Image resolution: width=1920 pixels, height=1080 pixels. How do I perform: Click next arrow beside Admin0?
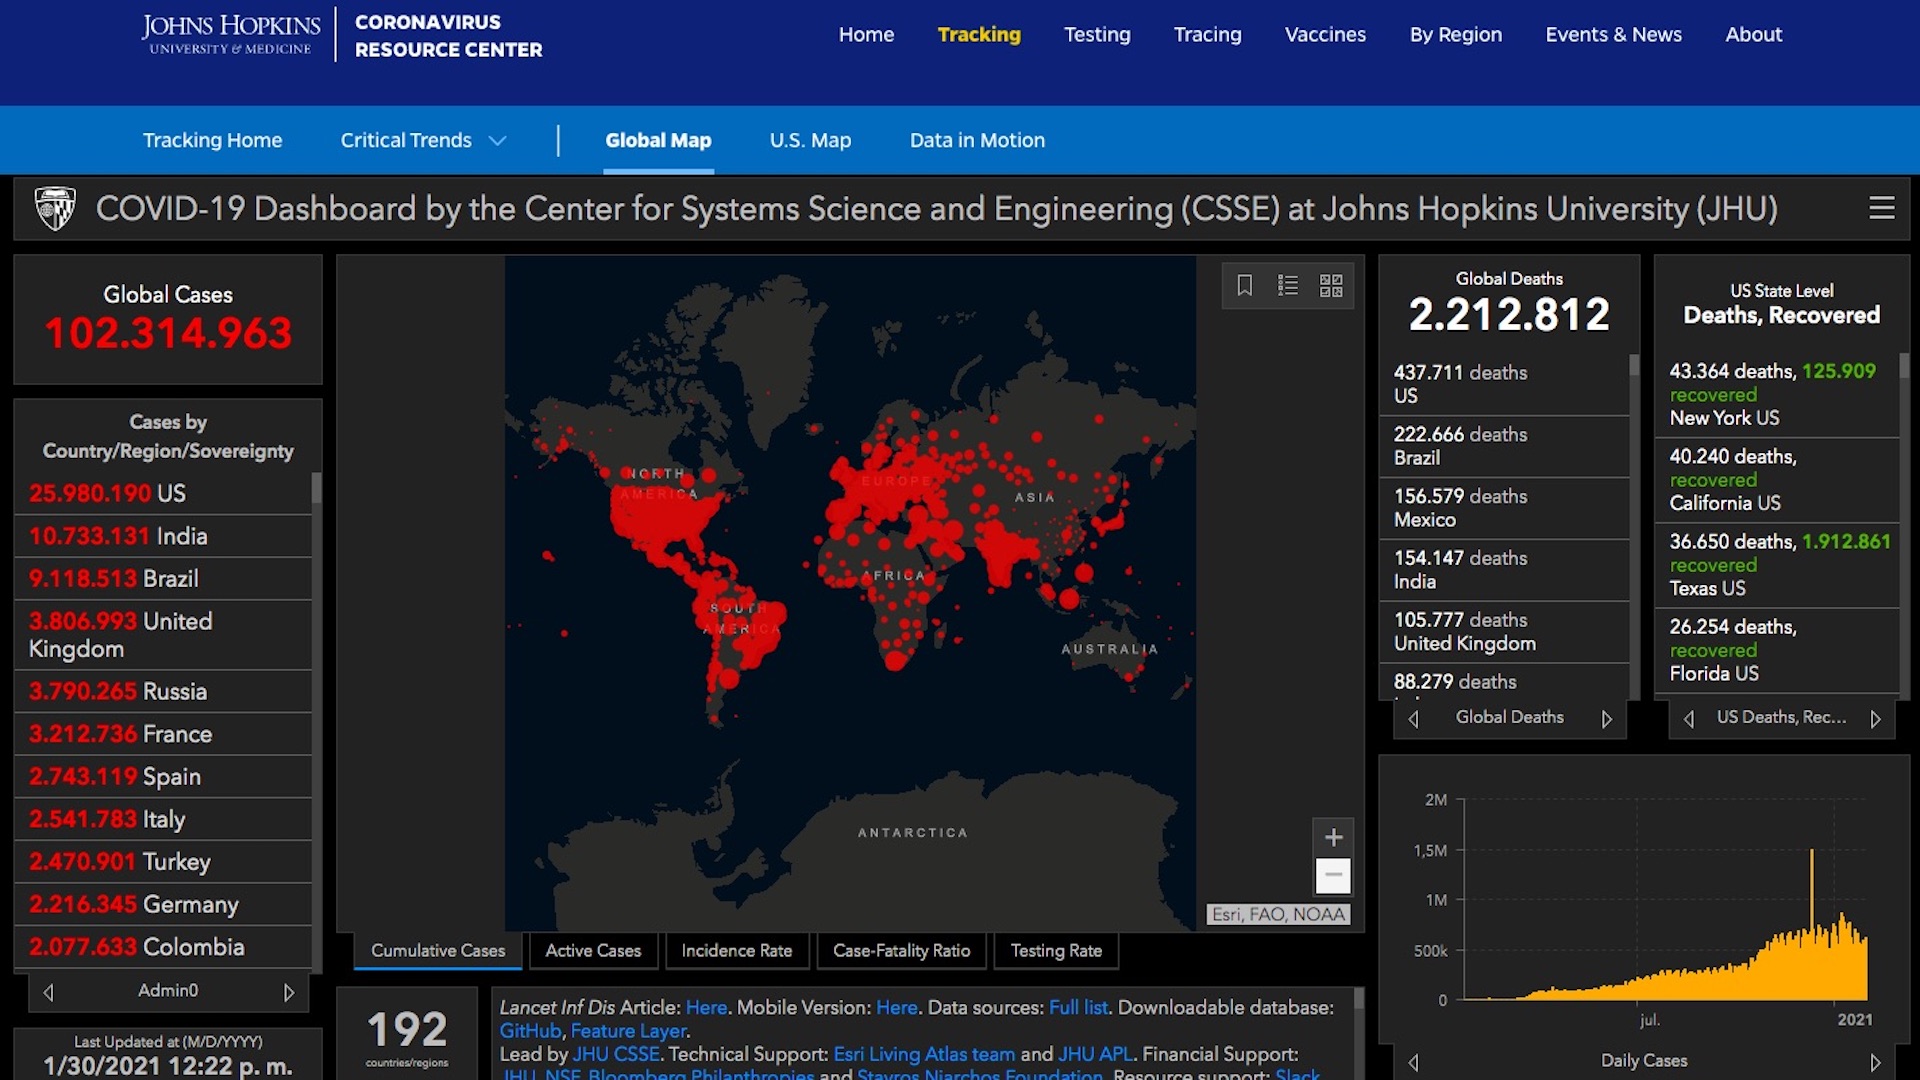tap(289, 992)
